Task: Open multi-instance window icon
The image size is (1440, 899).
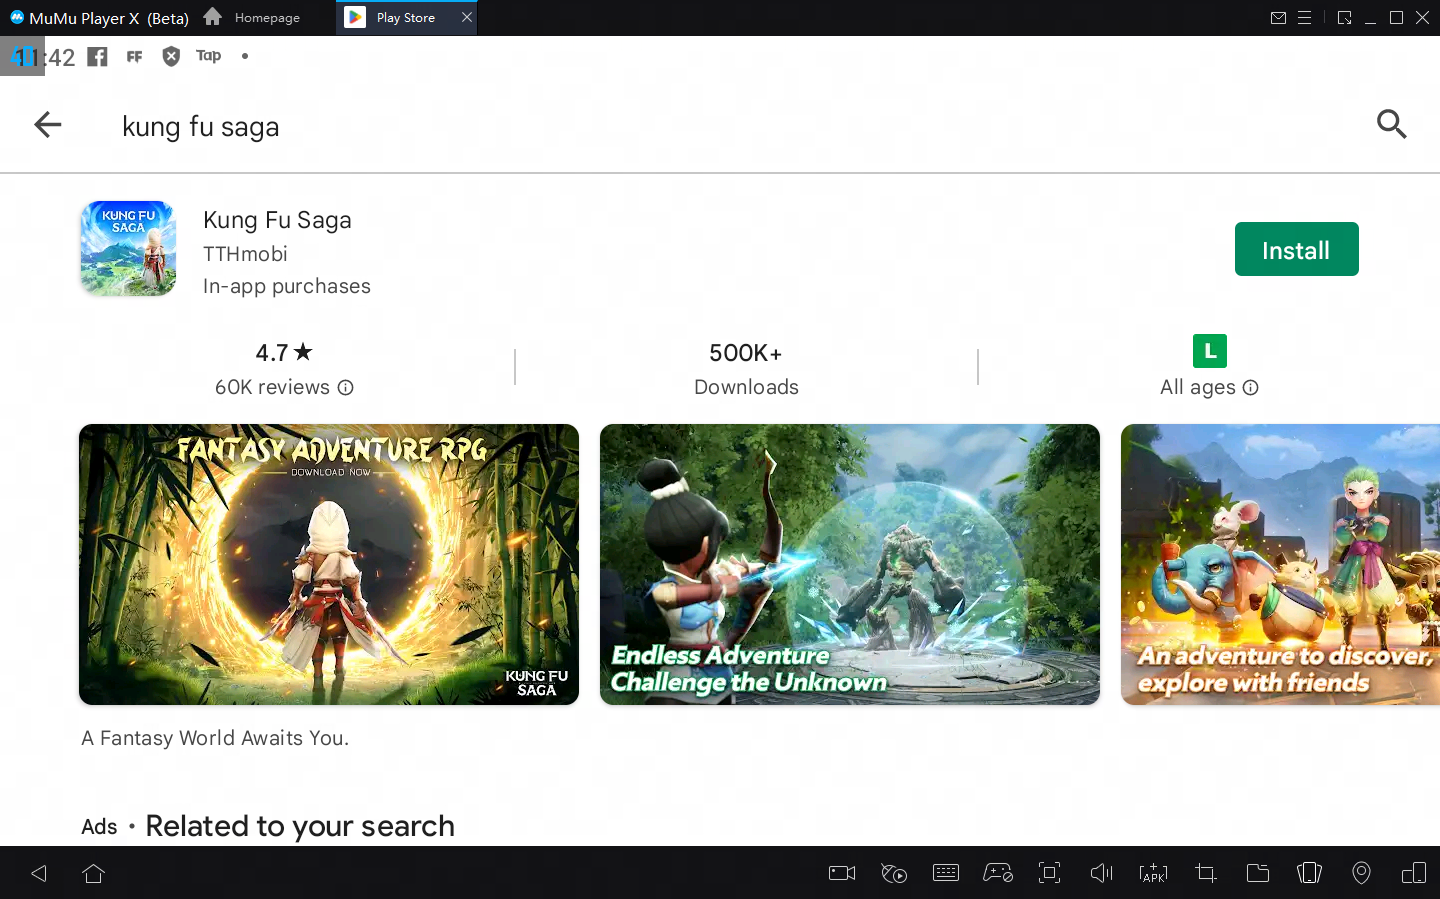Action: pyautogui.click(x=1414, y=873)
